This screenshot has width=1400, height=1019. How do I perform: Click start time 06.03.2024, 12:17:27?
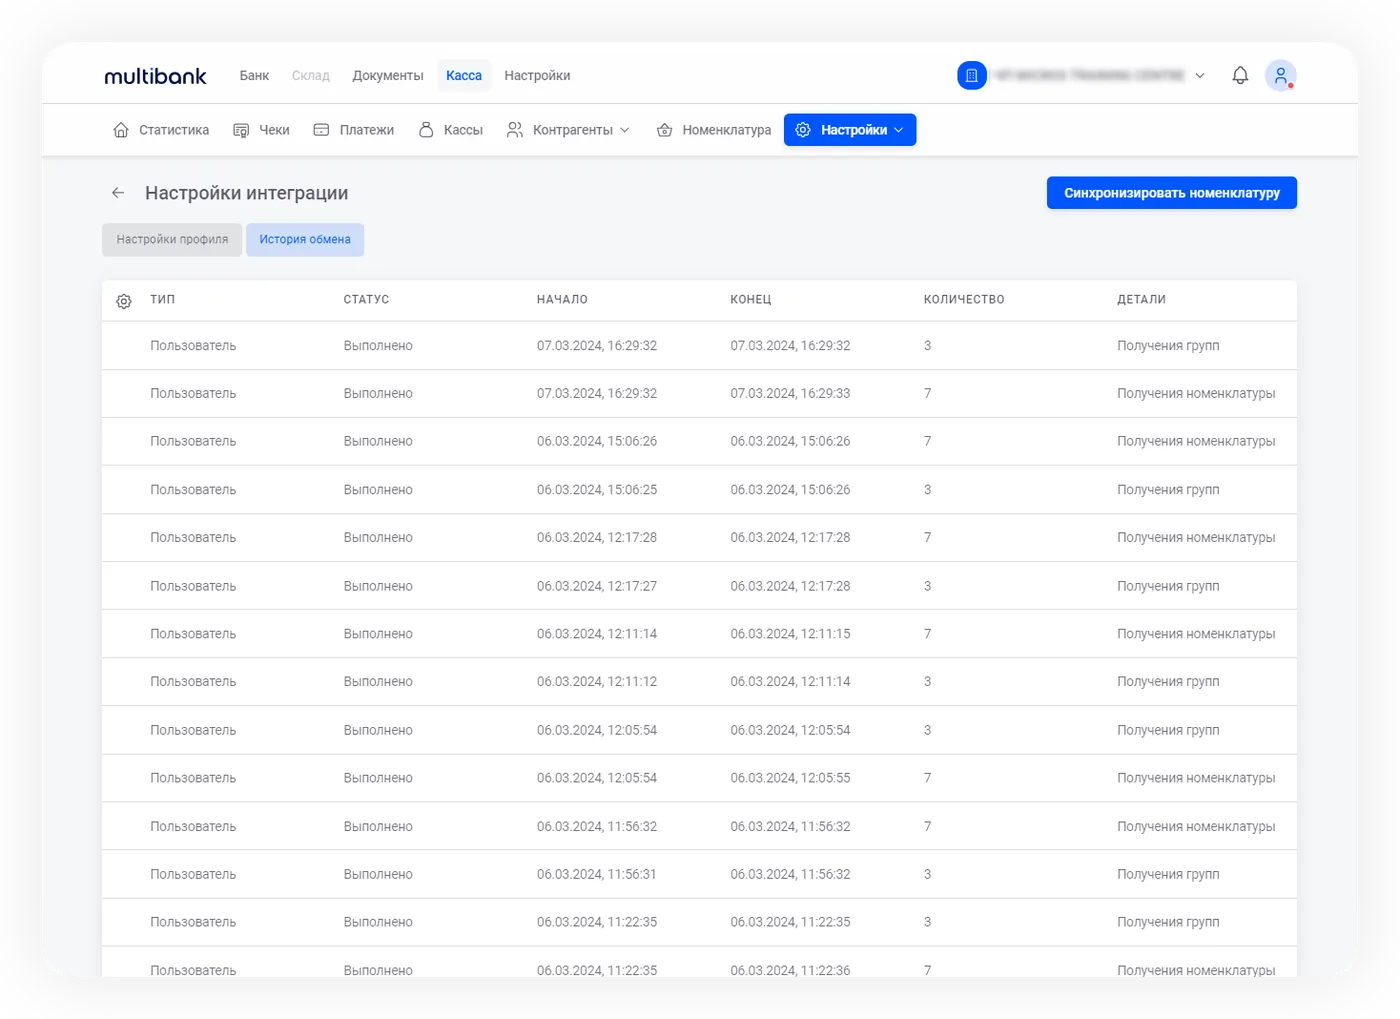tap(597, 586)
